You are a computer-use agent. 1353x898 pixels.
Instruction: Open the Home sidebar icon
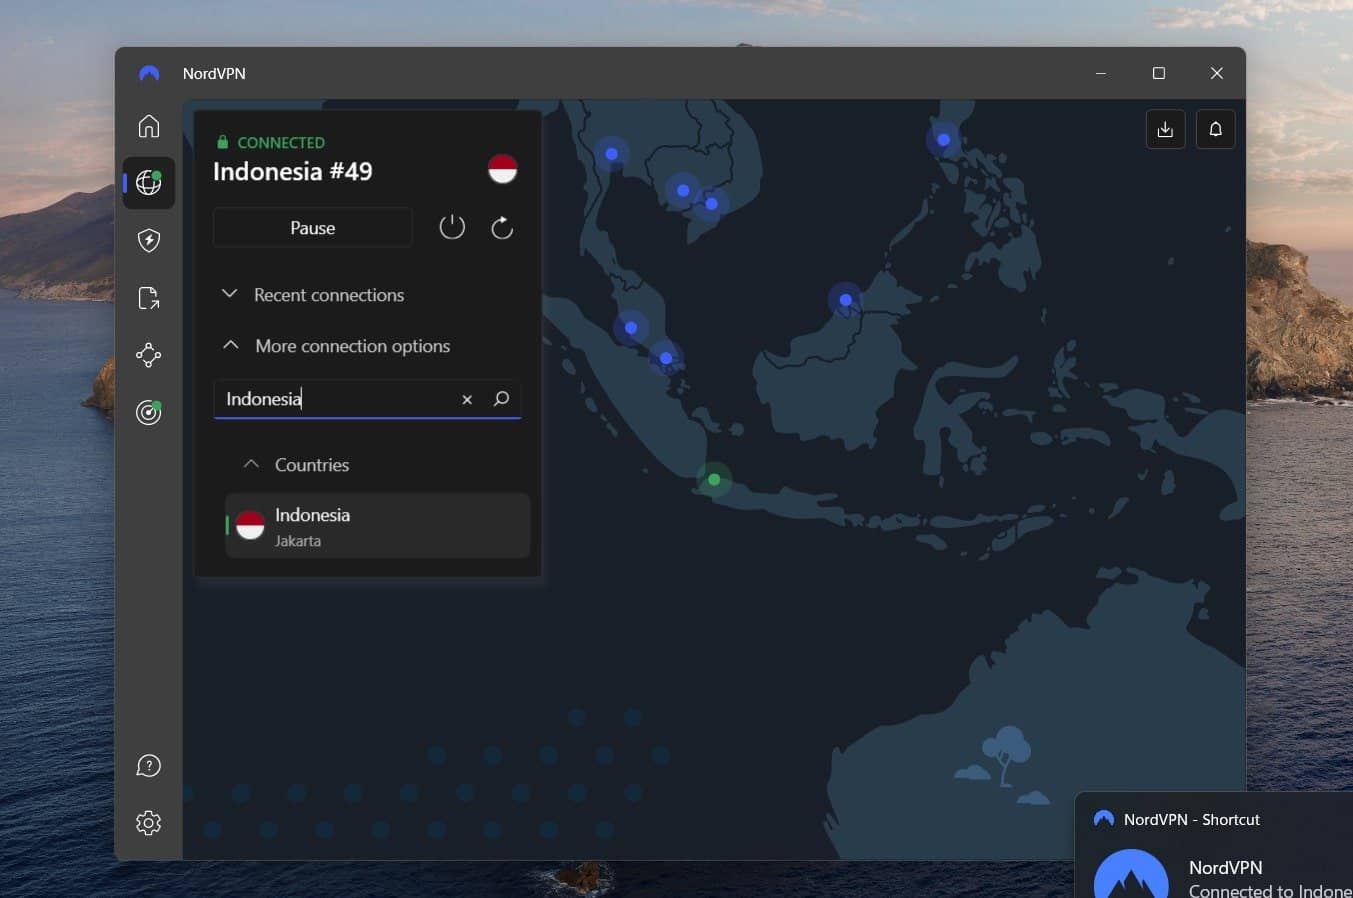tap(149, 126)
